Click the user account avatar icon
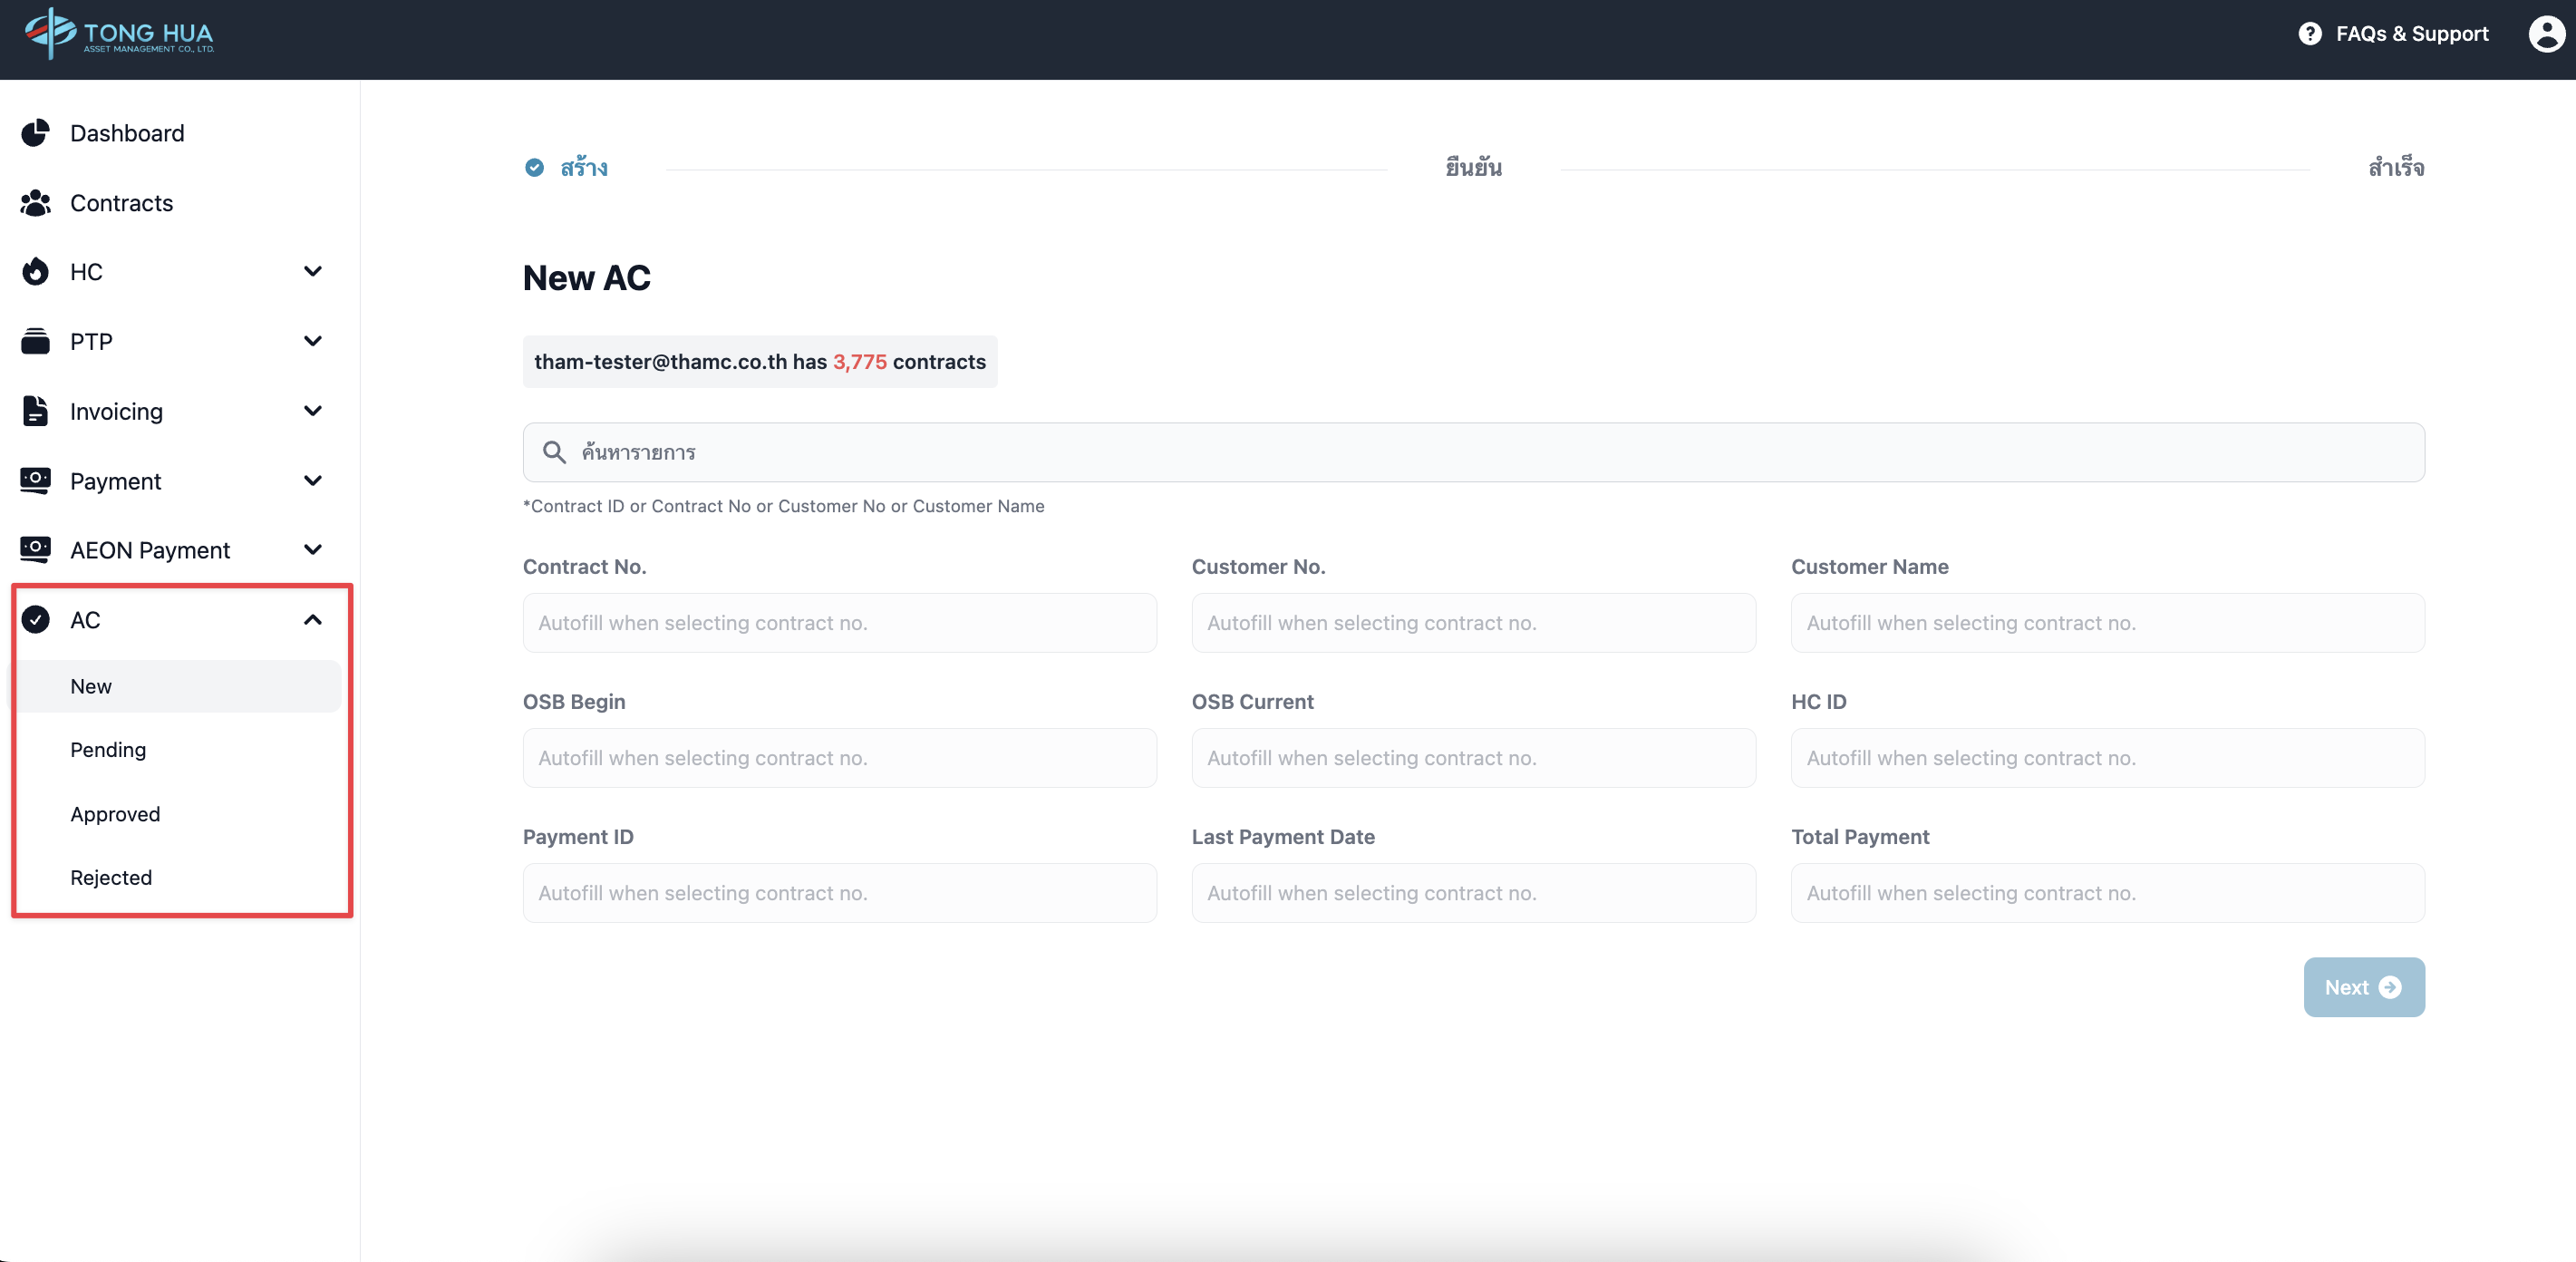The width and height of the screenshot is (2576, 1262). point(2545,34)
